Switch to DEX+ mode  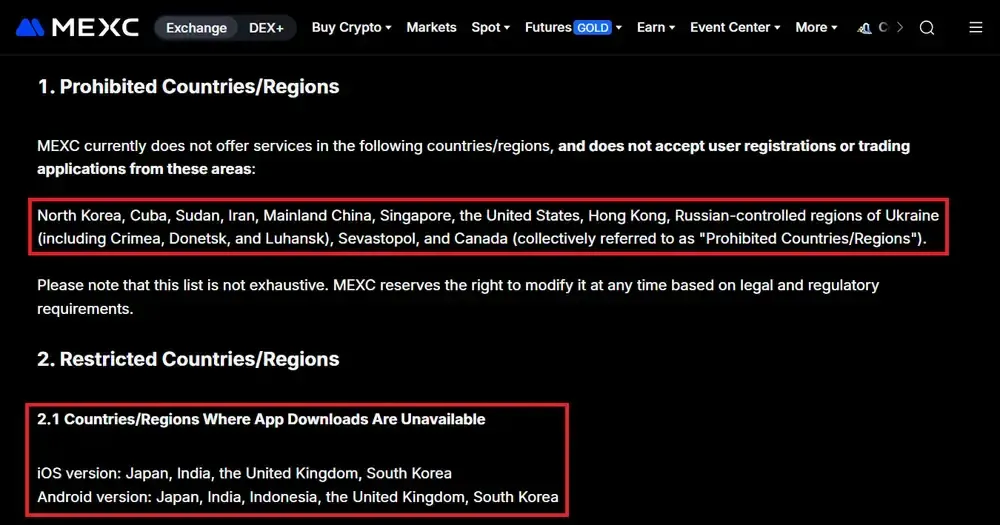266,27
